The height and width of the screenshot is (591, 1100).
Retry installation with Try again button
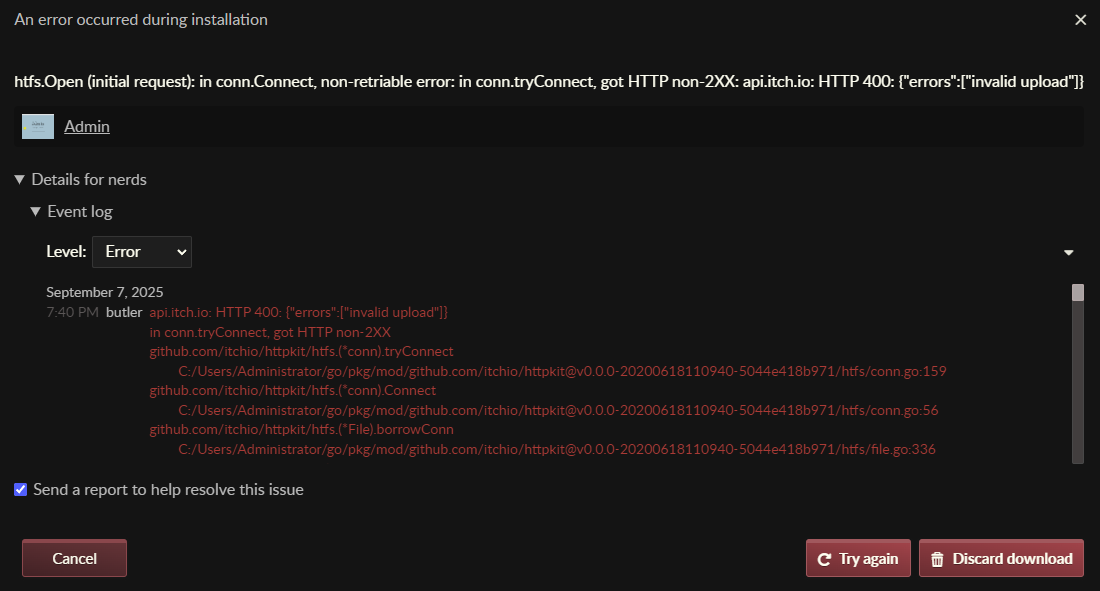point(858,558)
